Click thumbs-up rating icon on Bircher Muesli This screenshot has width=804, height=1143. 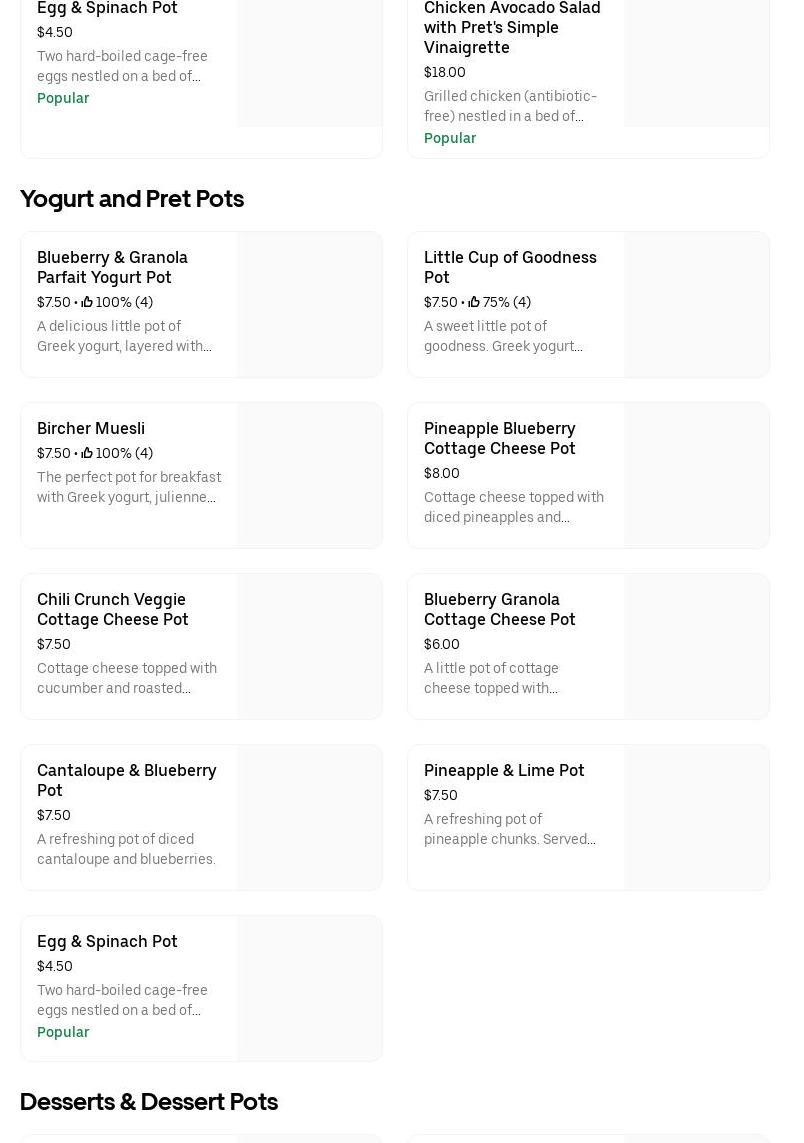click(x=87, y=453)
